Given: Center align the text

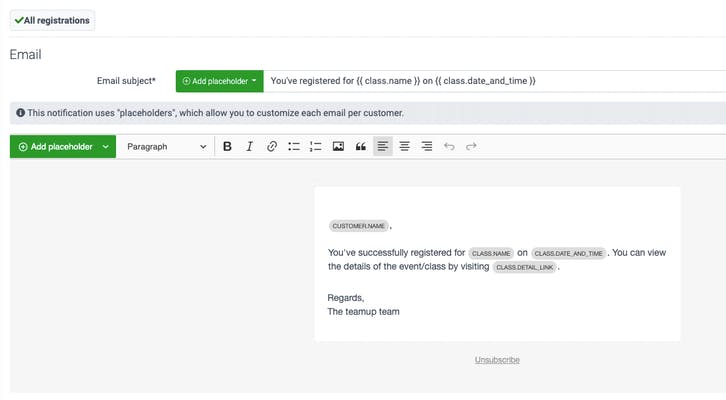Looking at the screenshot, I should [x=405, y=147].
